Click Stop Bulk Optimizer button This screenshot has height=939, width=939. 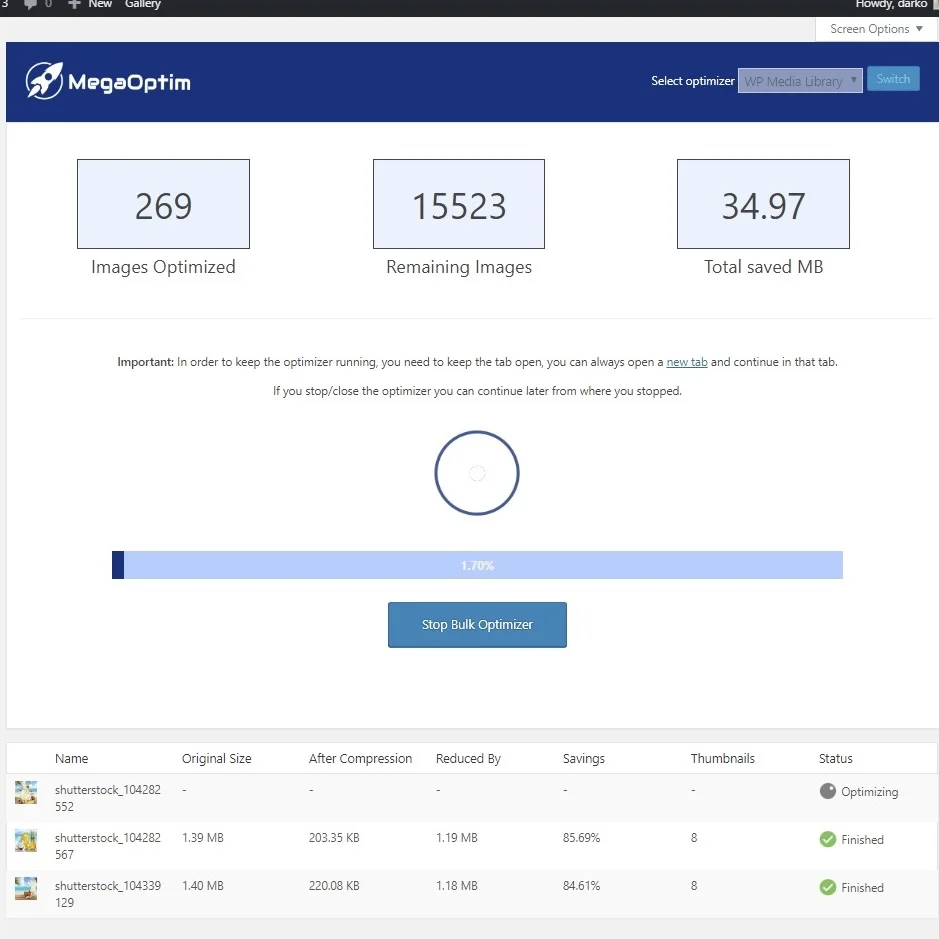tap(477, 625)
